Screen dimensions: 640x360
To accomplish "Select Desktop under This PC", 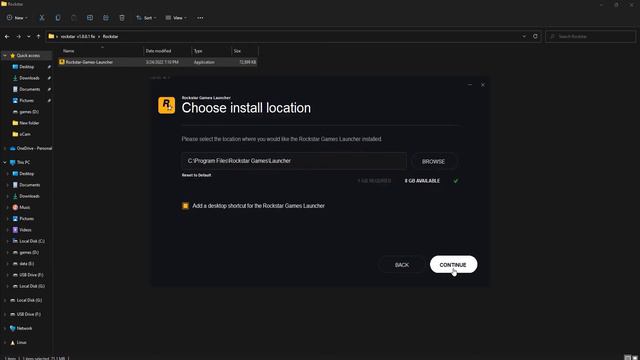I will point(26,173).
